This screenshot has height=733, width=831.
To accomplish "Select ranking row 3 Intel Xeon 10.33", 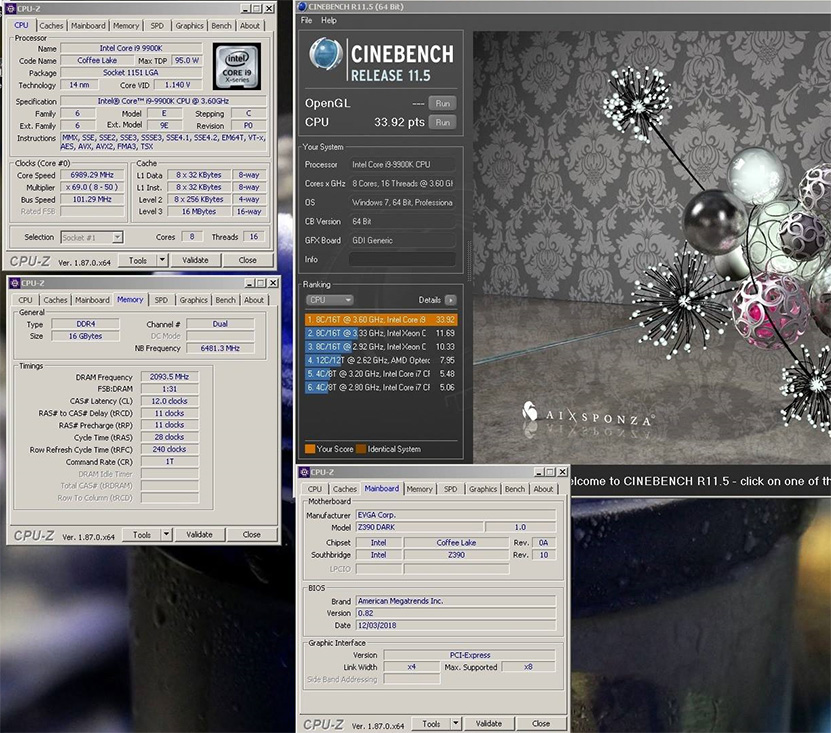I will tap(381, 347).
